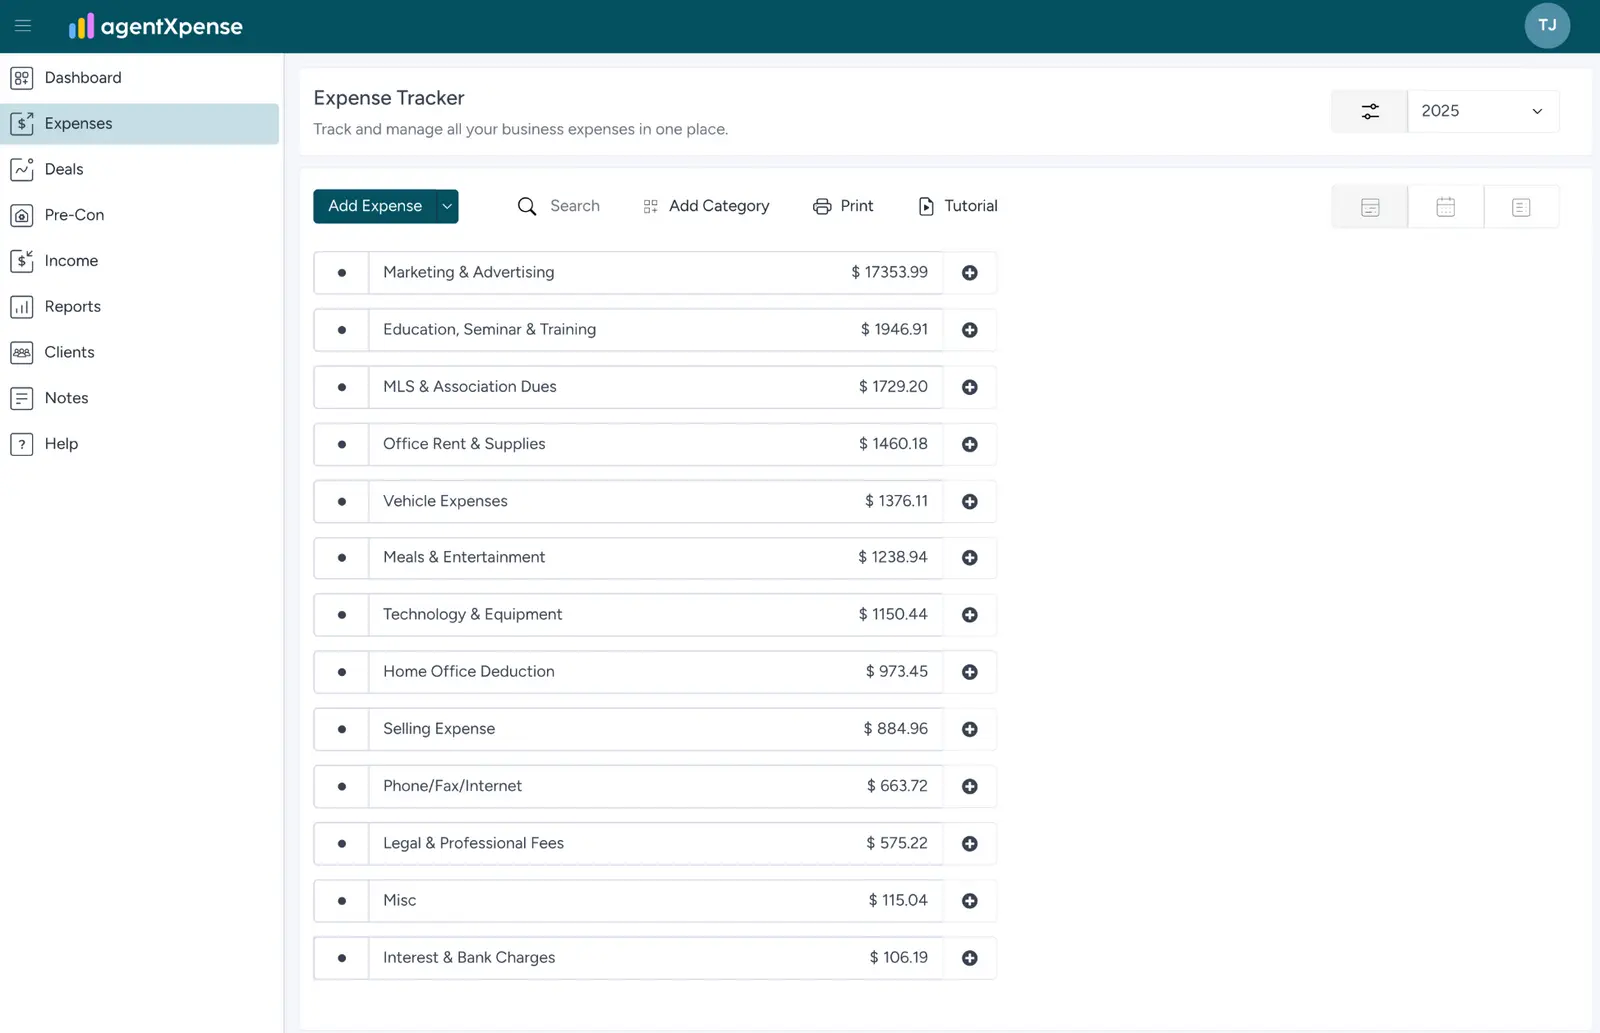Viewport: 1600px width, 1033px height.
Task: Add expense to Vehicle Expenses with plus
Action: [x=970, y=501]
